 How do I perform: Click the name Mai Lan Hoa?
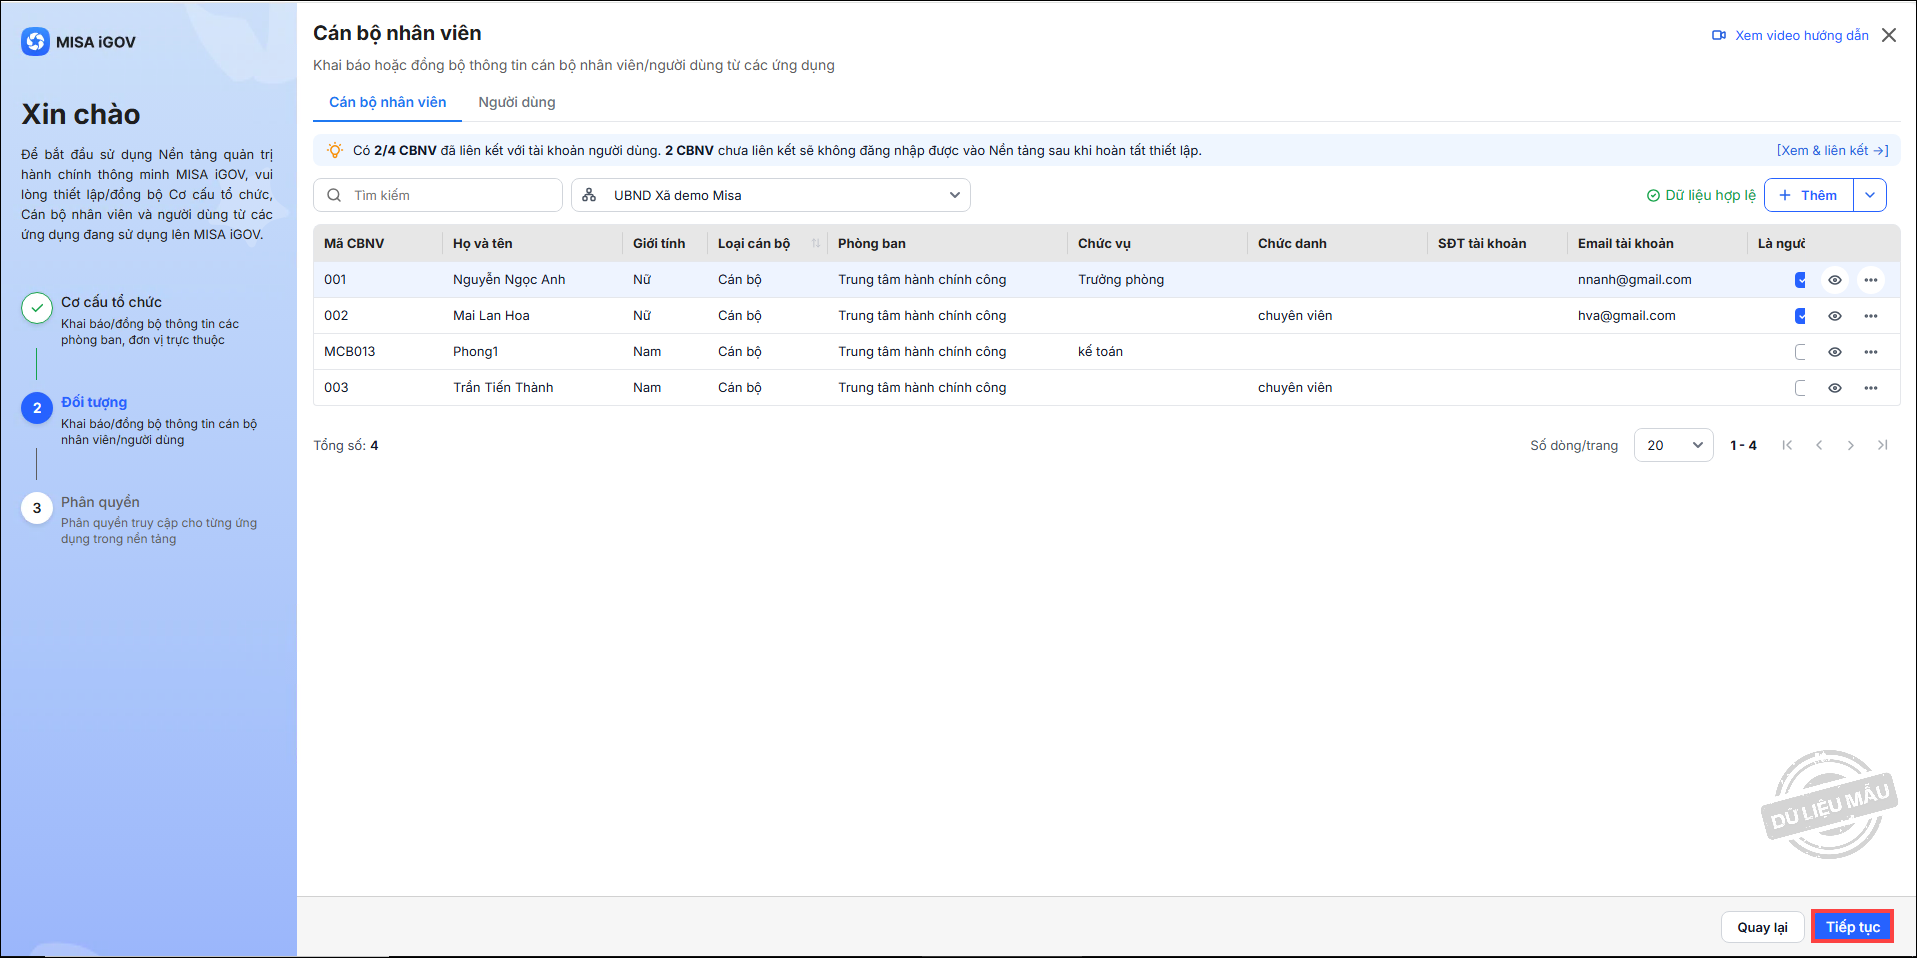tap(491, 316)
